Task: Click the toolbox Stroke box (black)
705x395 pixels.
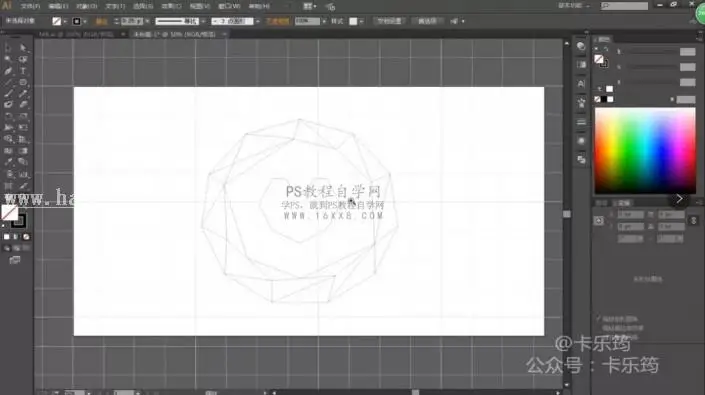Action: tap(19, 221)
